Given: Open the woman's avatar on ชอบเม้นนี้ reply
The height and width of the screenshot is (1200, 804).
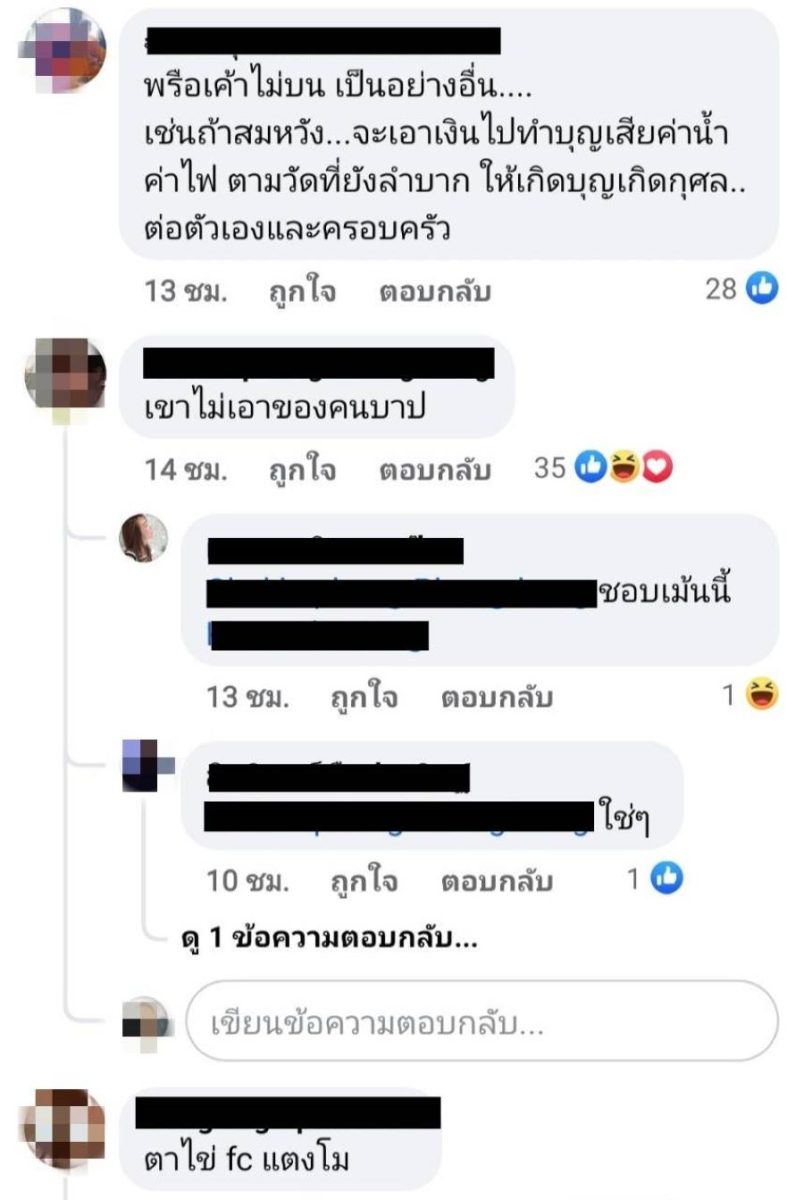Looking at the screenshot, I should point(144,539).
